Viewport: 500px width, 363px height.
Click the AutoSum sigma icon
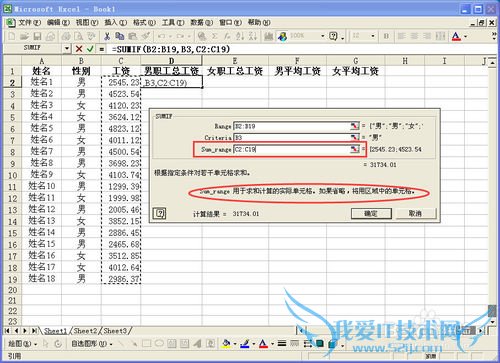pos(215,36)
